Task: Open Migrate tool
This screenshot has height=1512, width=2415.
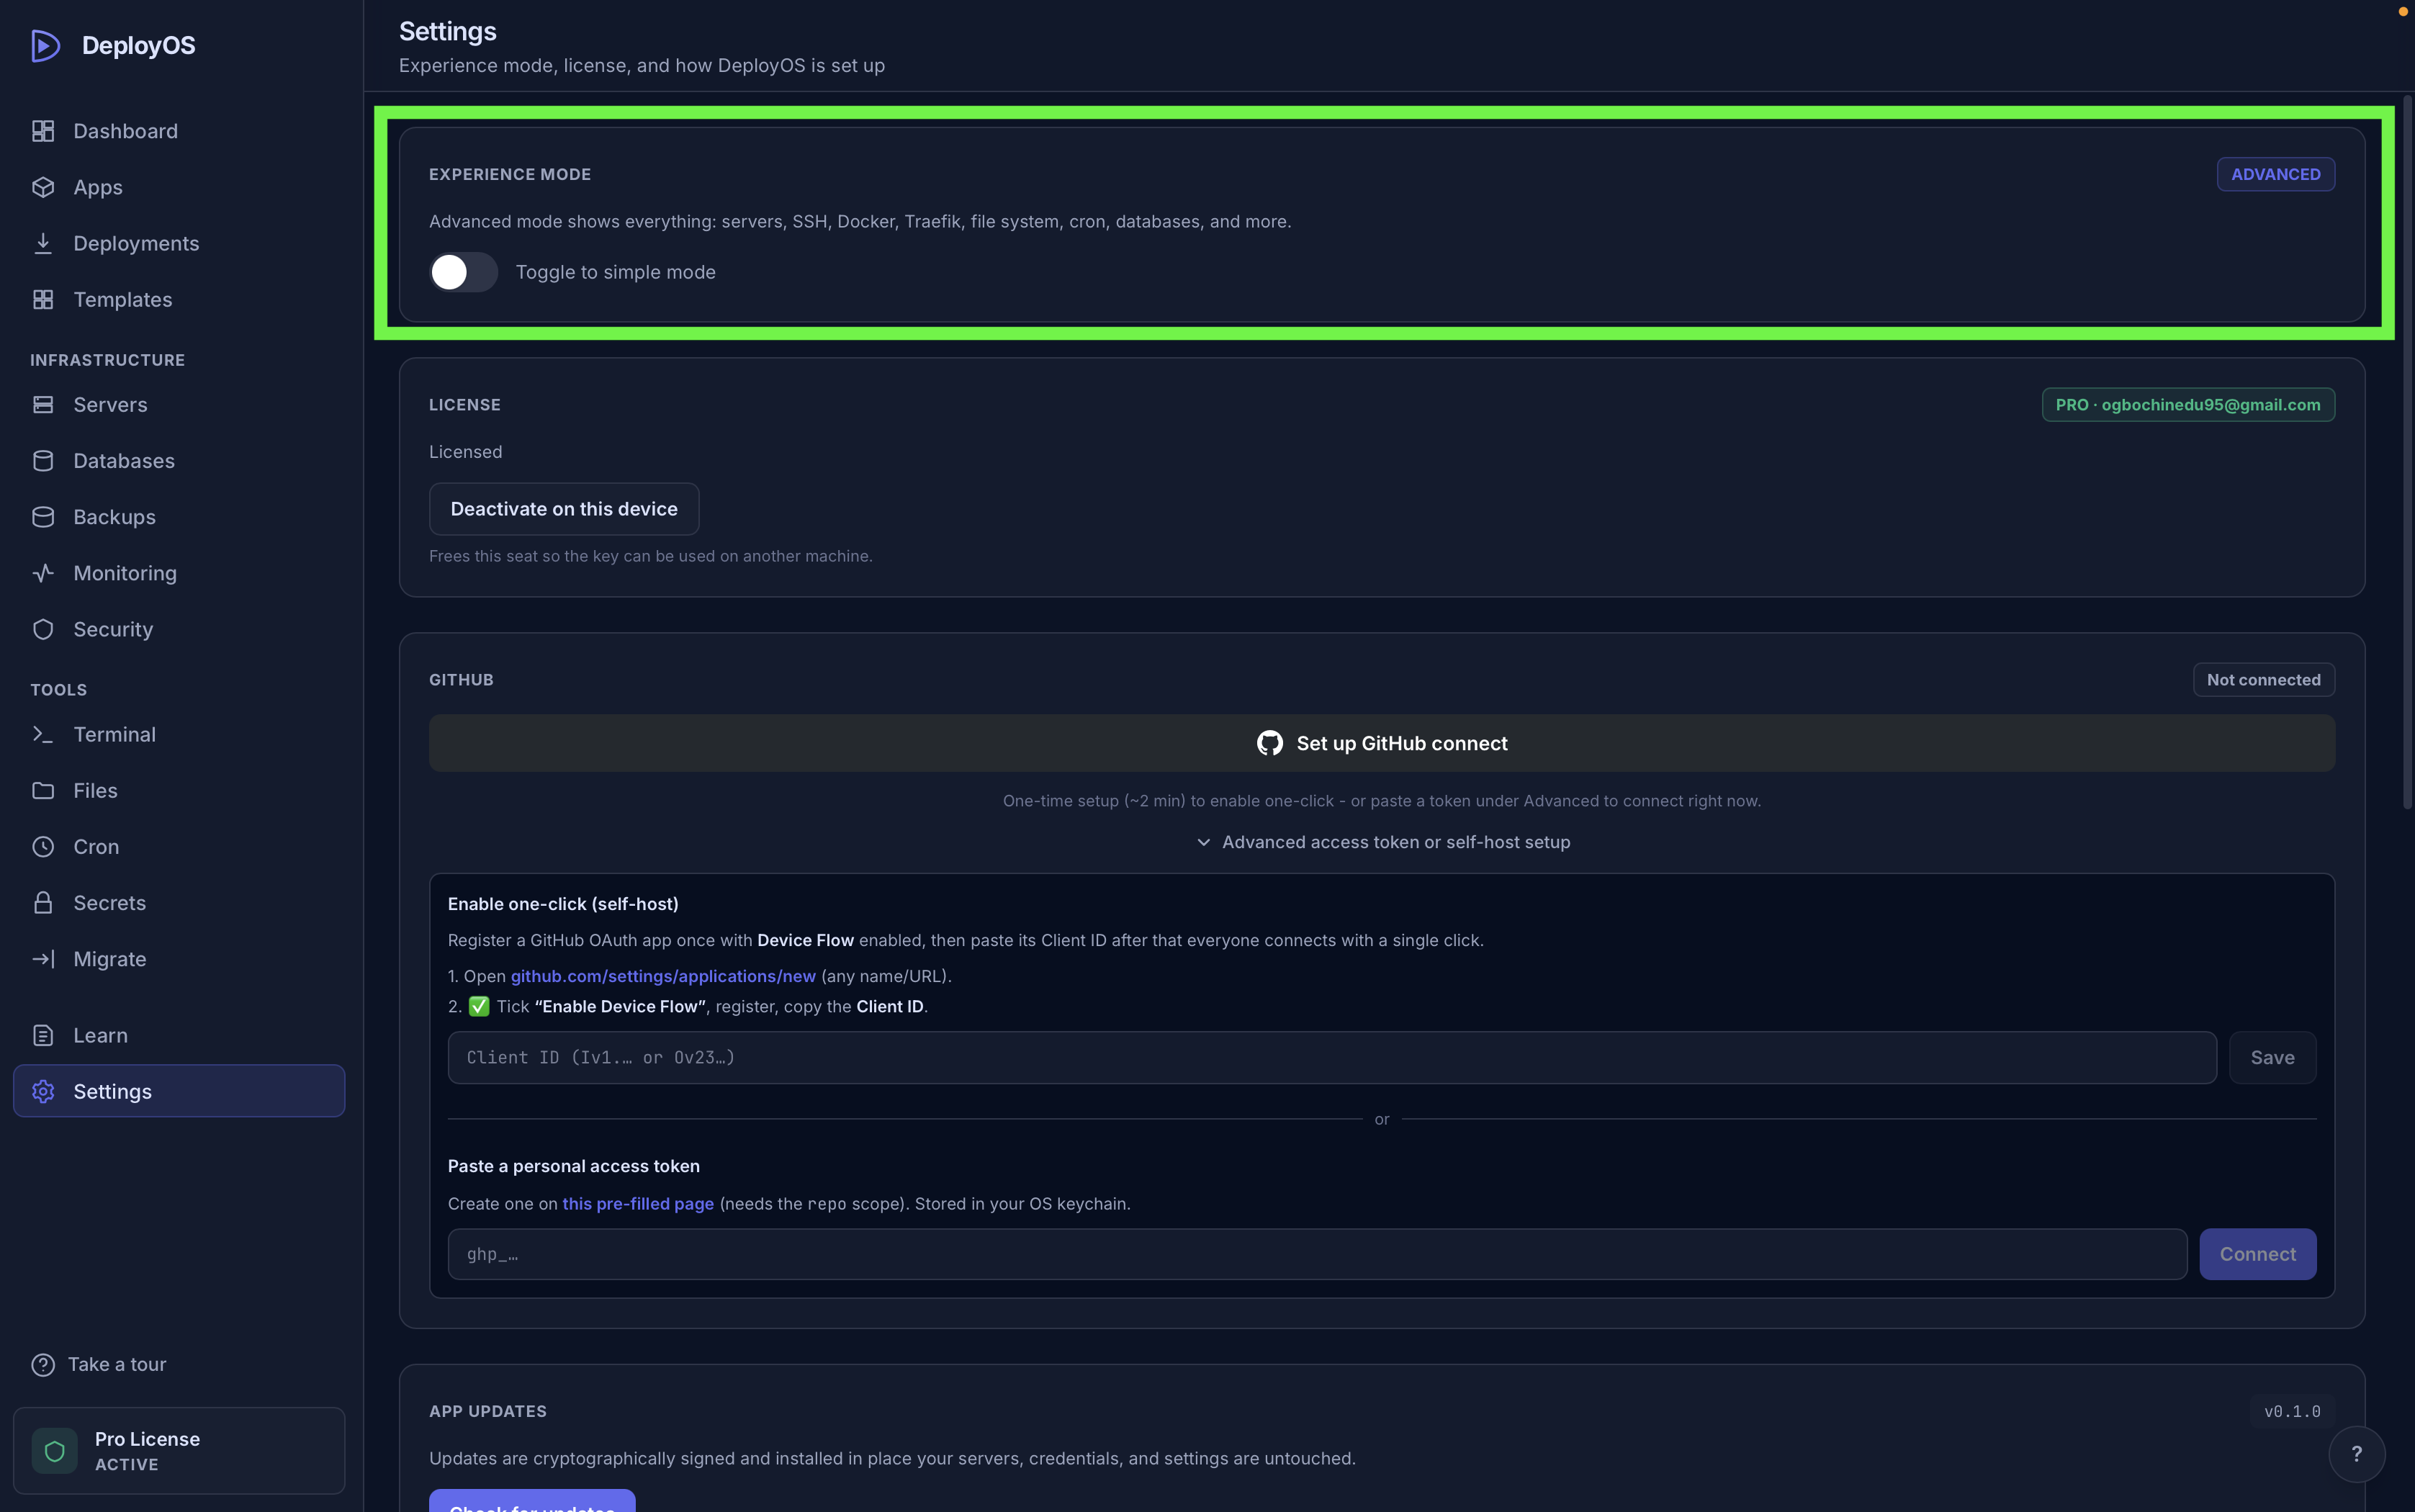Action: (x=179, y=958)
